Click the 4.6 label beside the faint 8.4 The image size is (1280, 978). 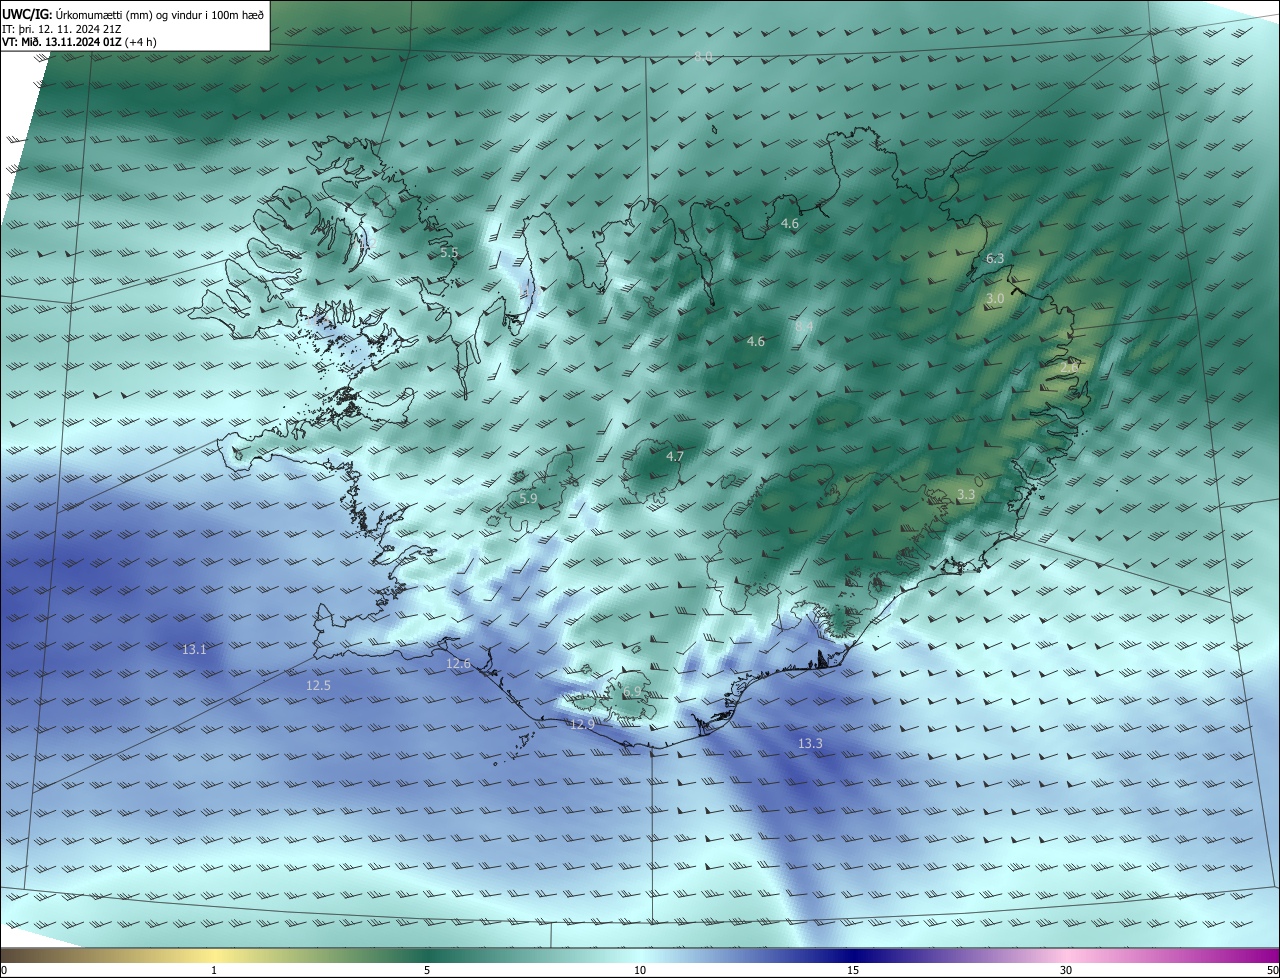click(x=755, y=342)
